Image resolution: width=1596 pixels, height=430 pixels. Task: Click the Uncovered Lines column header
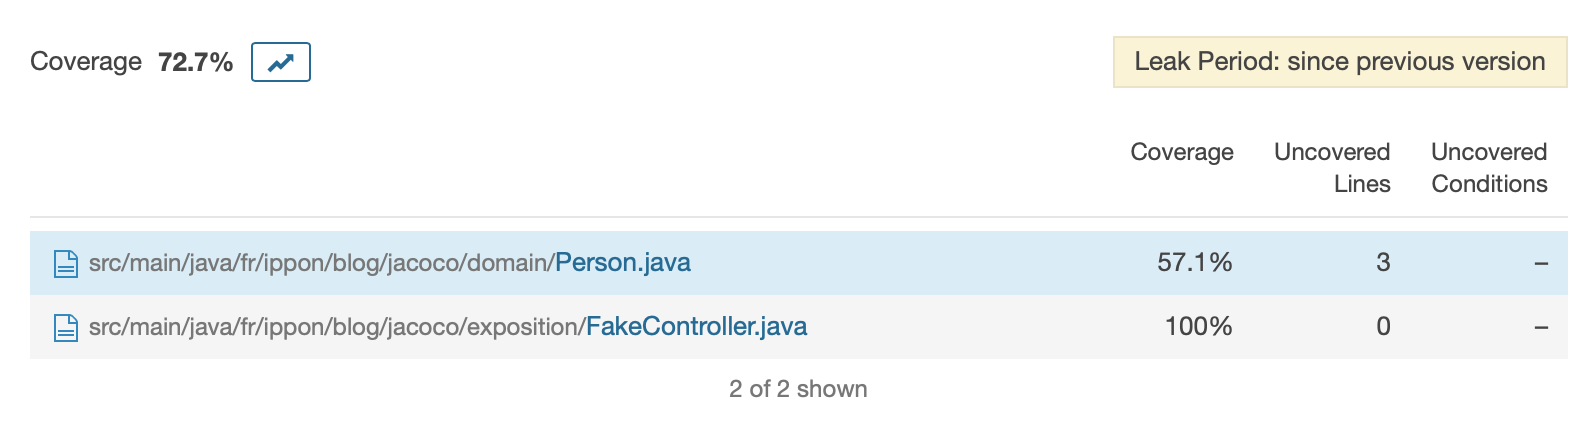pyautogui.click(x=1332, y=167)
